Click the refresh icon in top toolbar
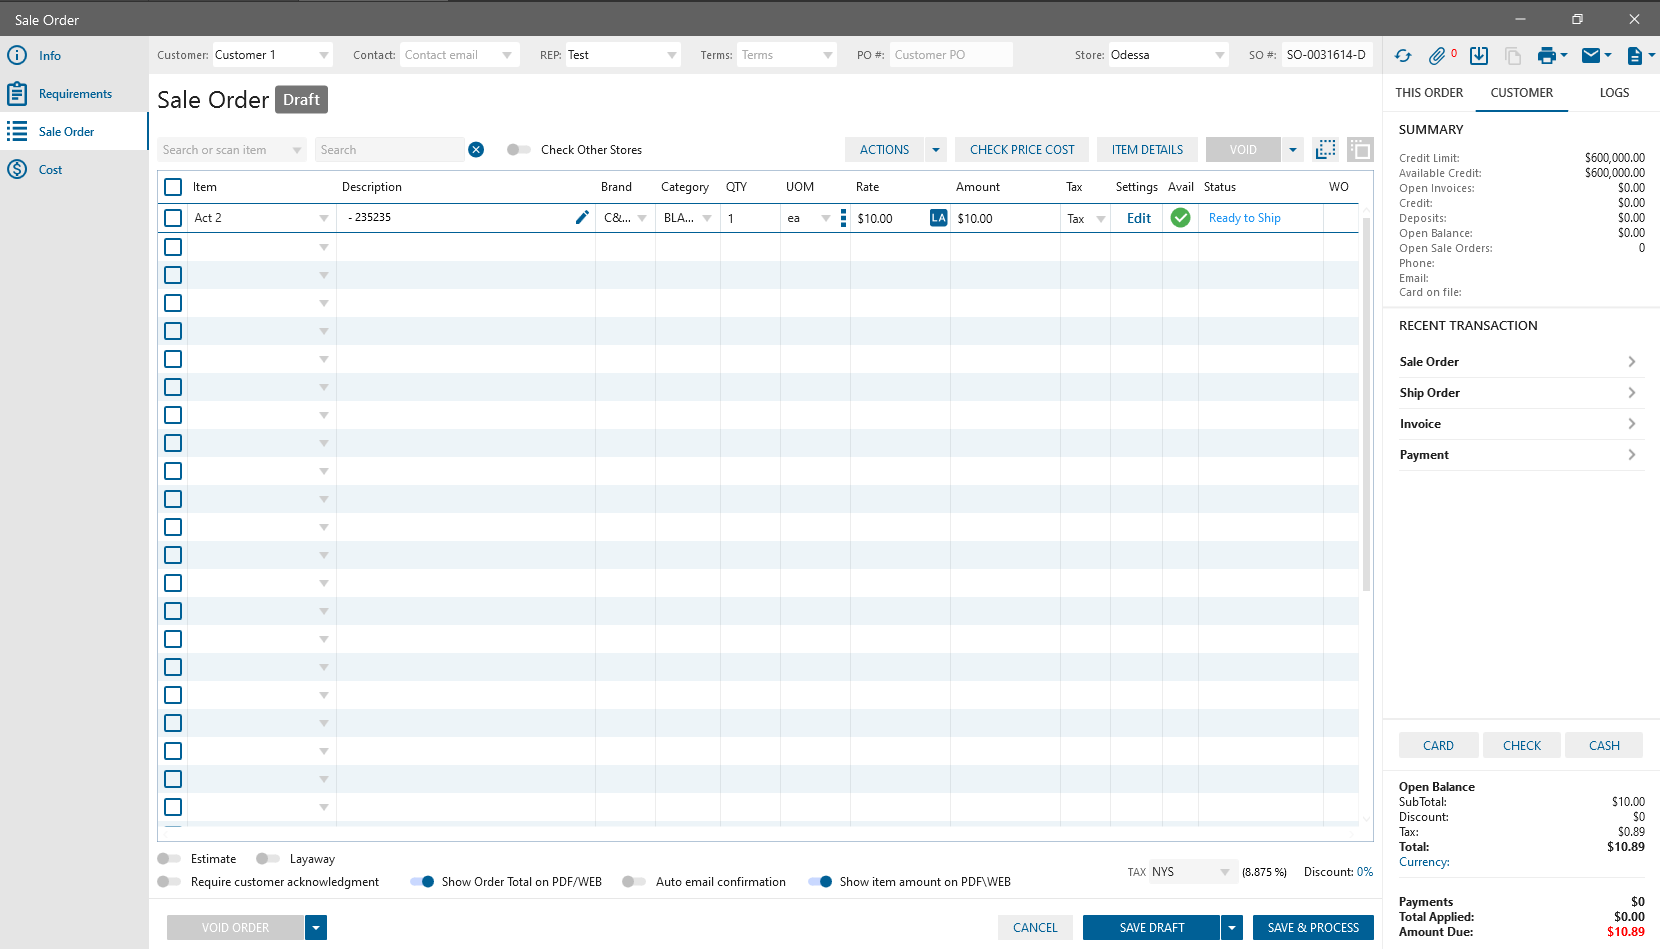Viewport: 1660px width, 949px height. [1403, 56]
